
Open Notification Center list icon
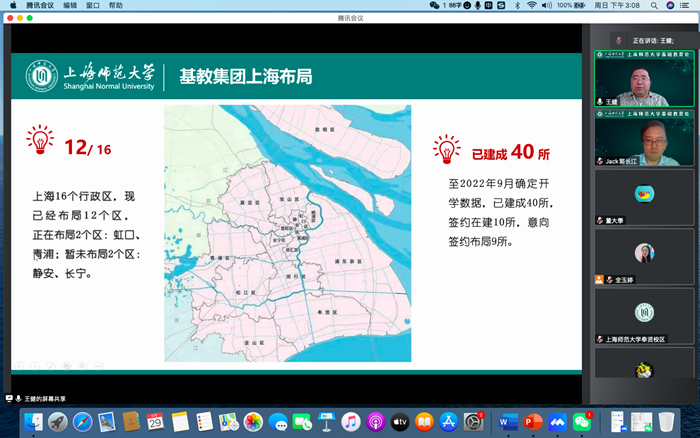coord(684,5)
